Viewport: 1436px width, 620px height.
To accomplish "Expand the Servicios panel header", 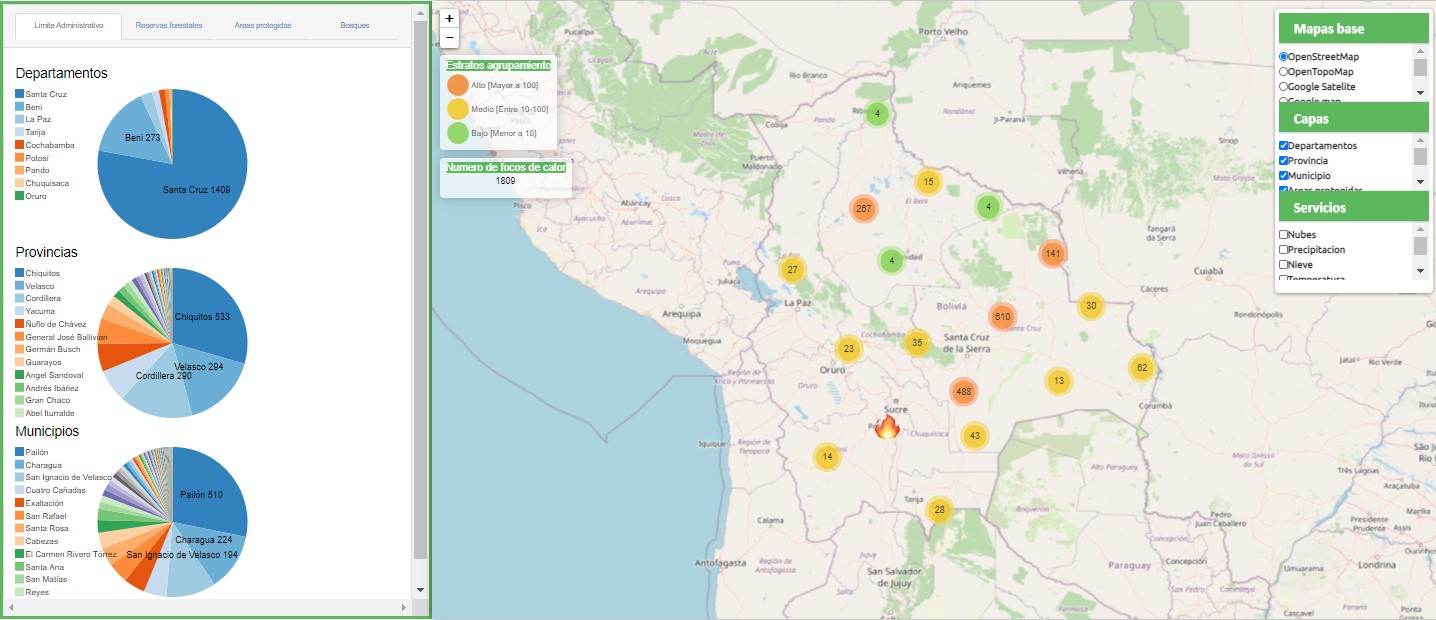I will pos(1353,207).
